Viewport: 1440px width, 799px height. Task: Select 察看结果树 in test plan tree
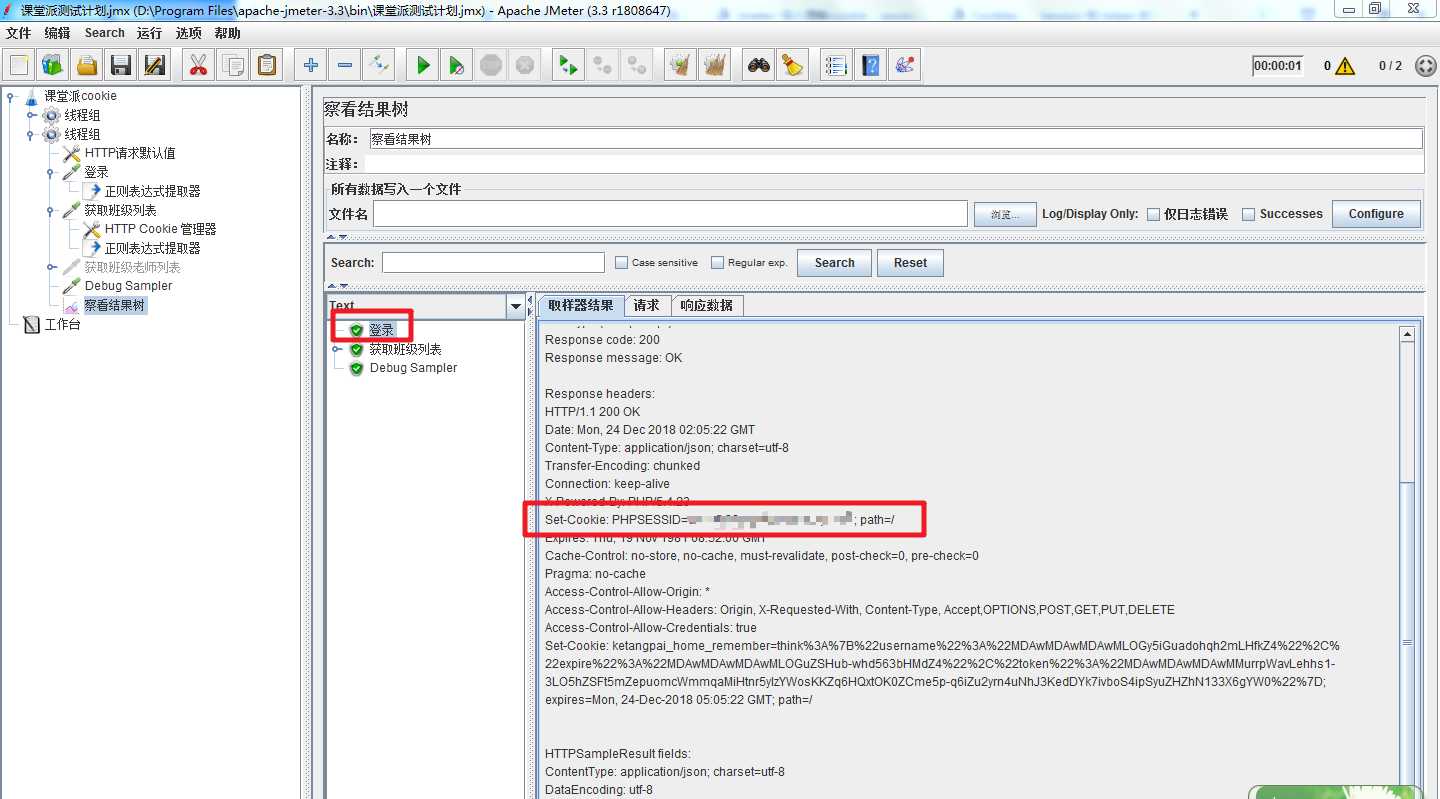[114, 305]
